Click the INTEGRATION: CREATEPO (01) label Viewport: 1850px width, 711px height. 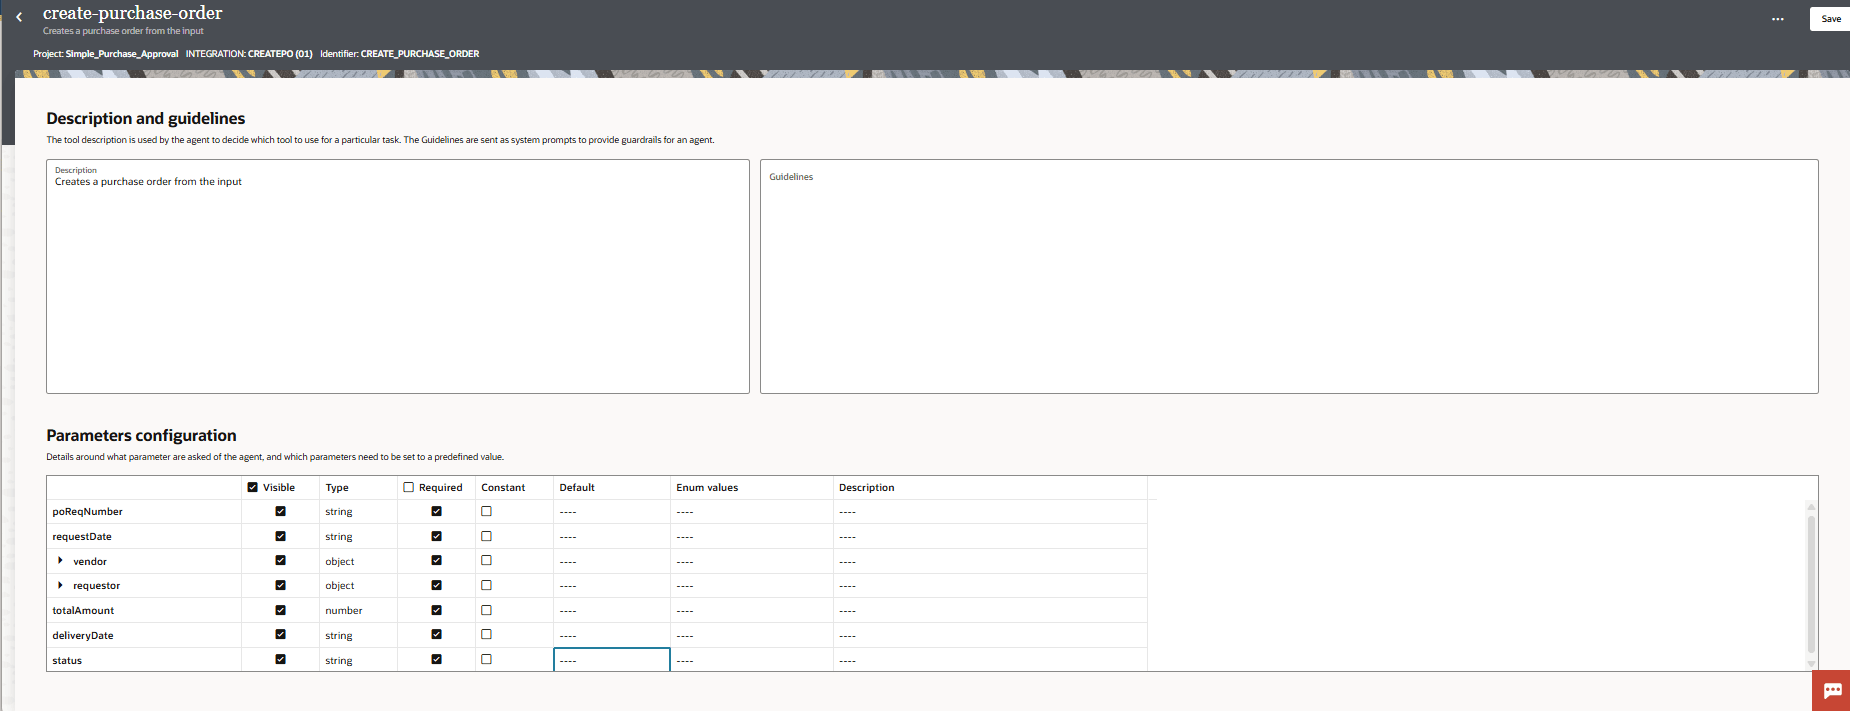(x=249, y=54)
